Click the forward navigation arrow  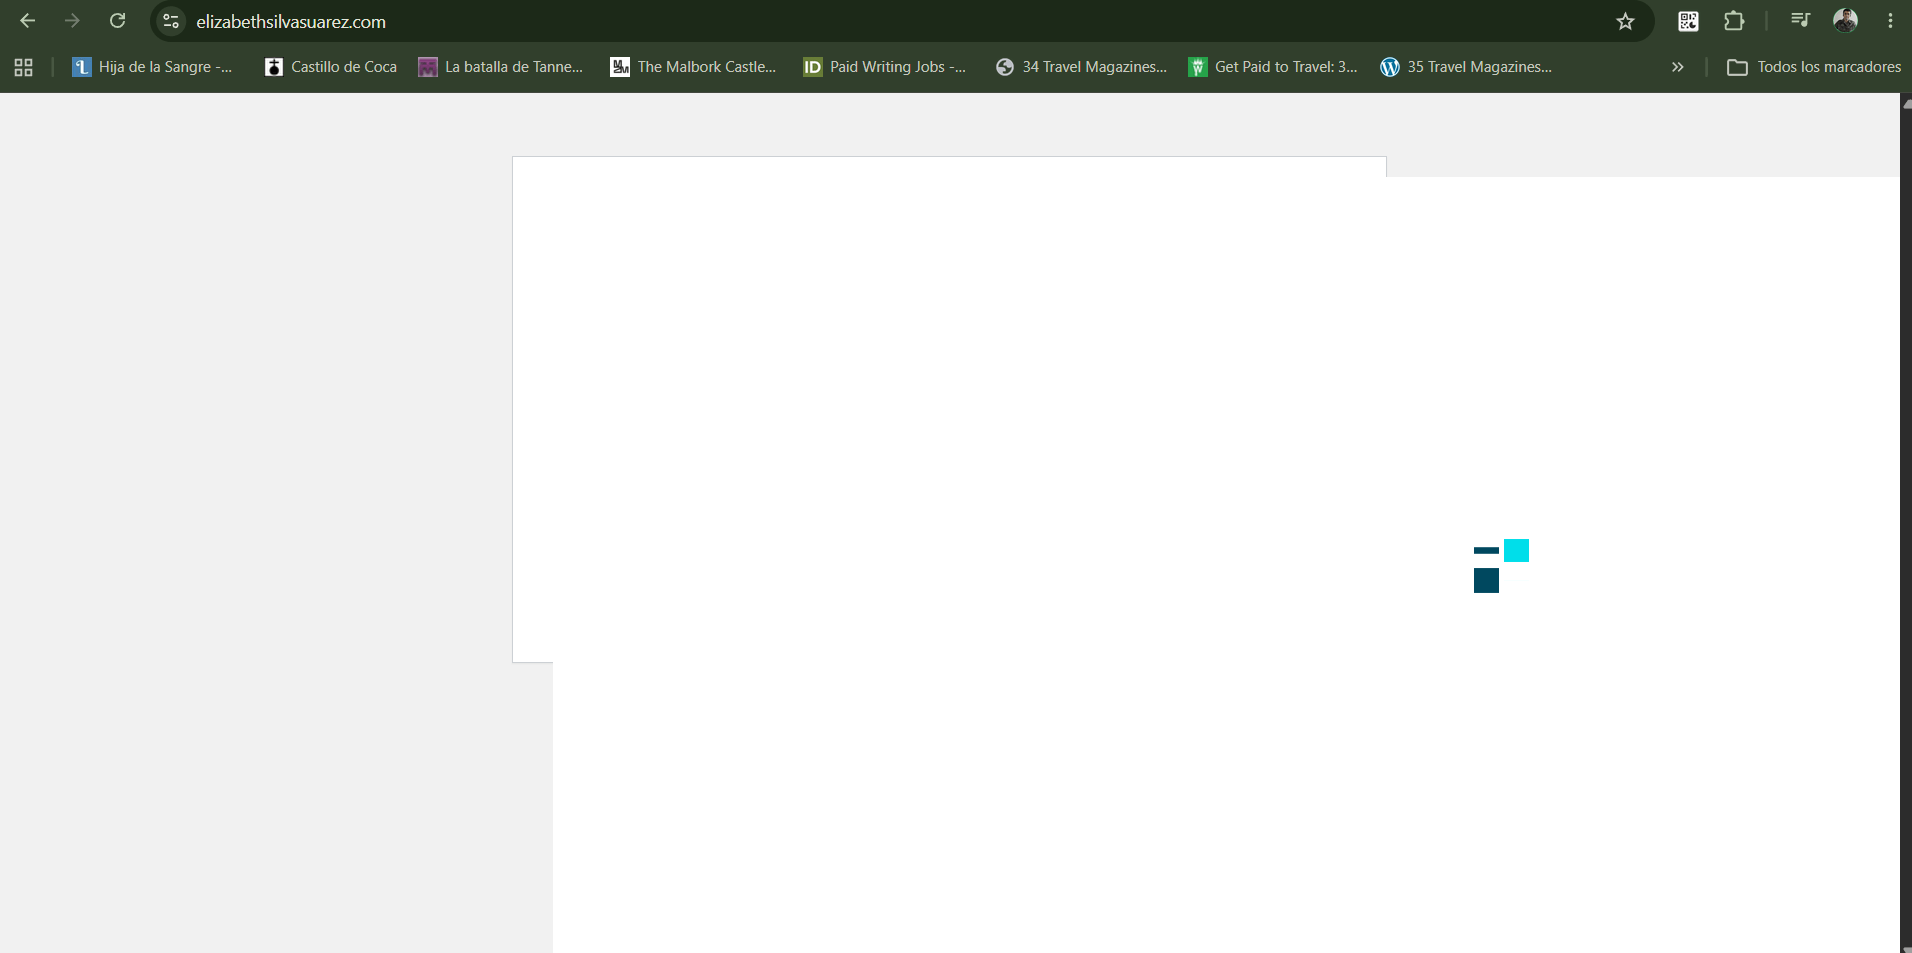tap(72, 21)
